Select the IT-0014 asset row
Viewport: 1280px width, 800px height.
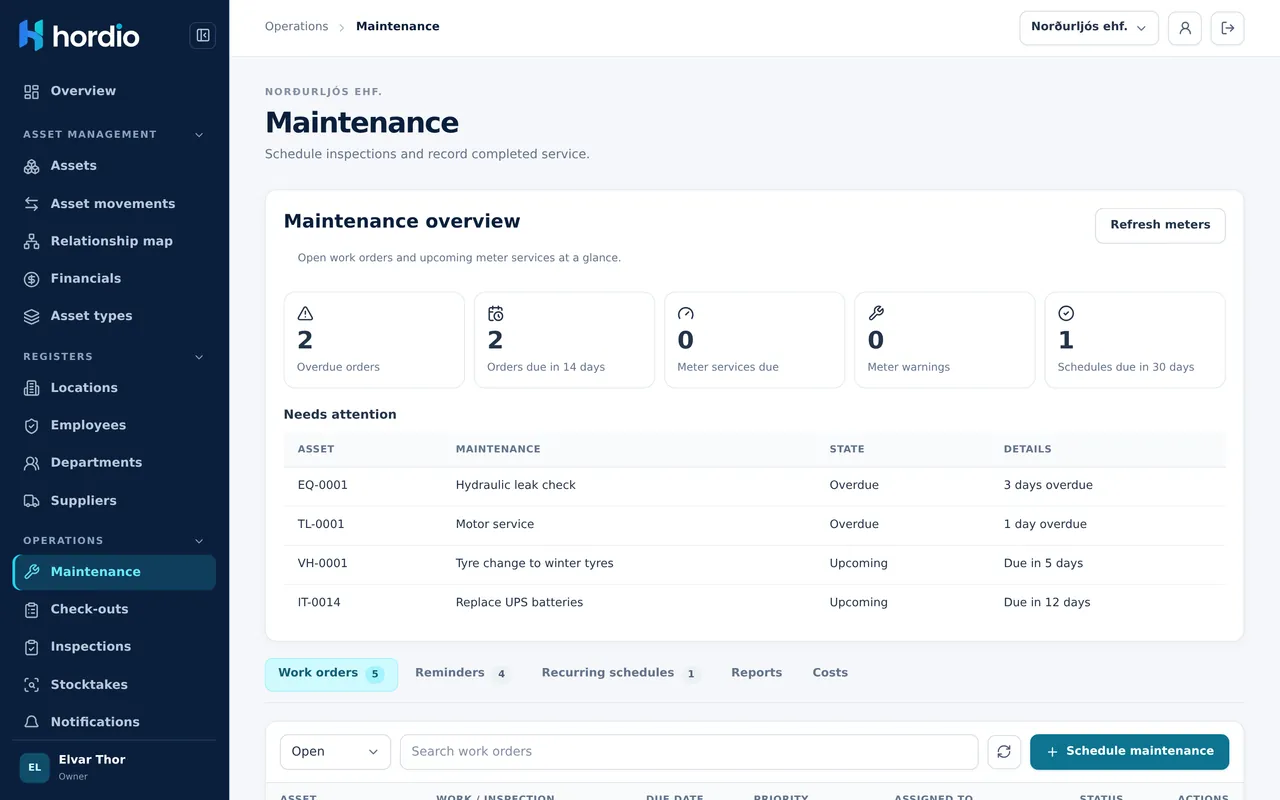coord(755,602)
